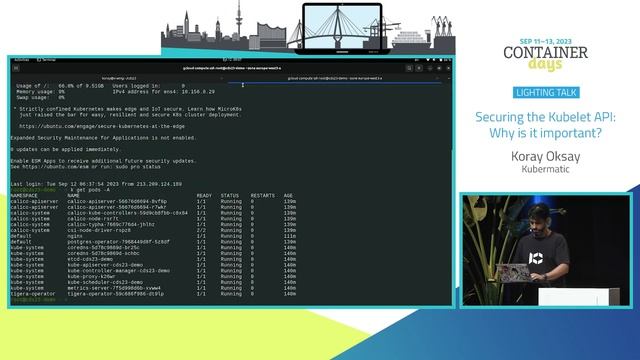Click the STATUS column header
Screen dimensions: 640x360
pos(230,196)
